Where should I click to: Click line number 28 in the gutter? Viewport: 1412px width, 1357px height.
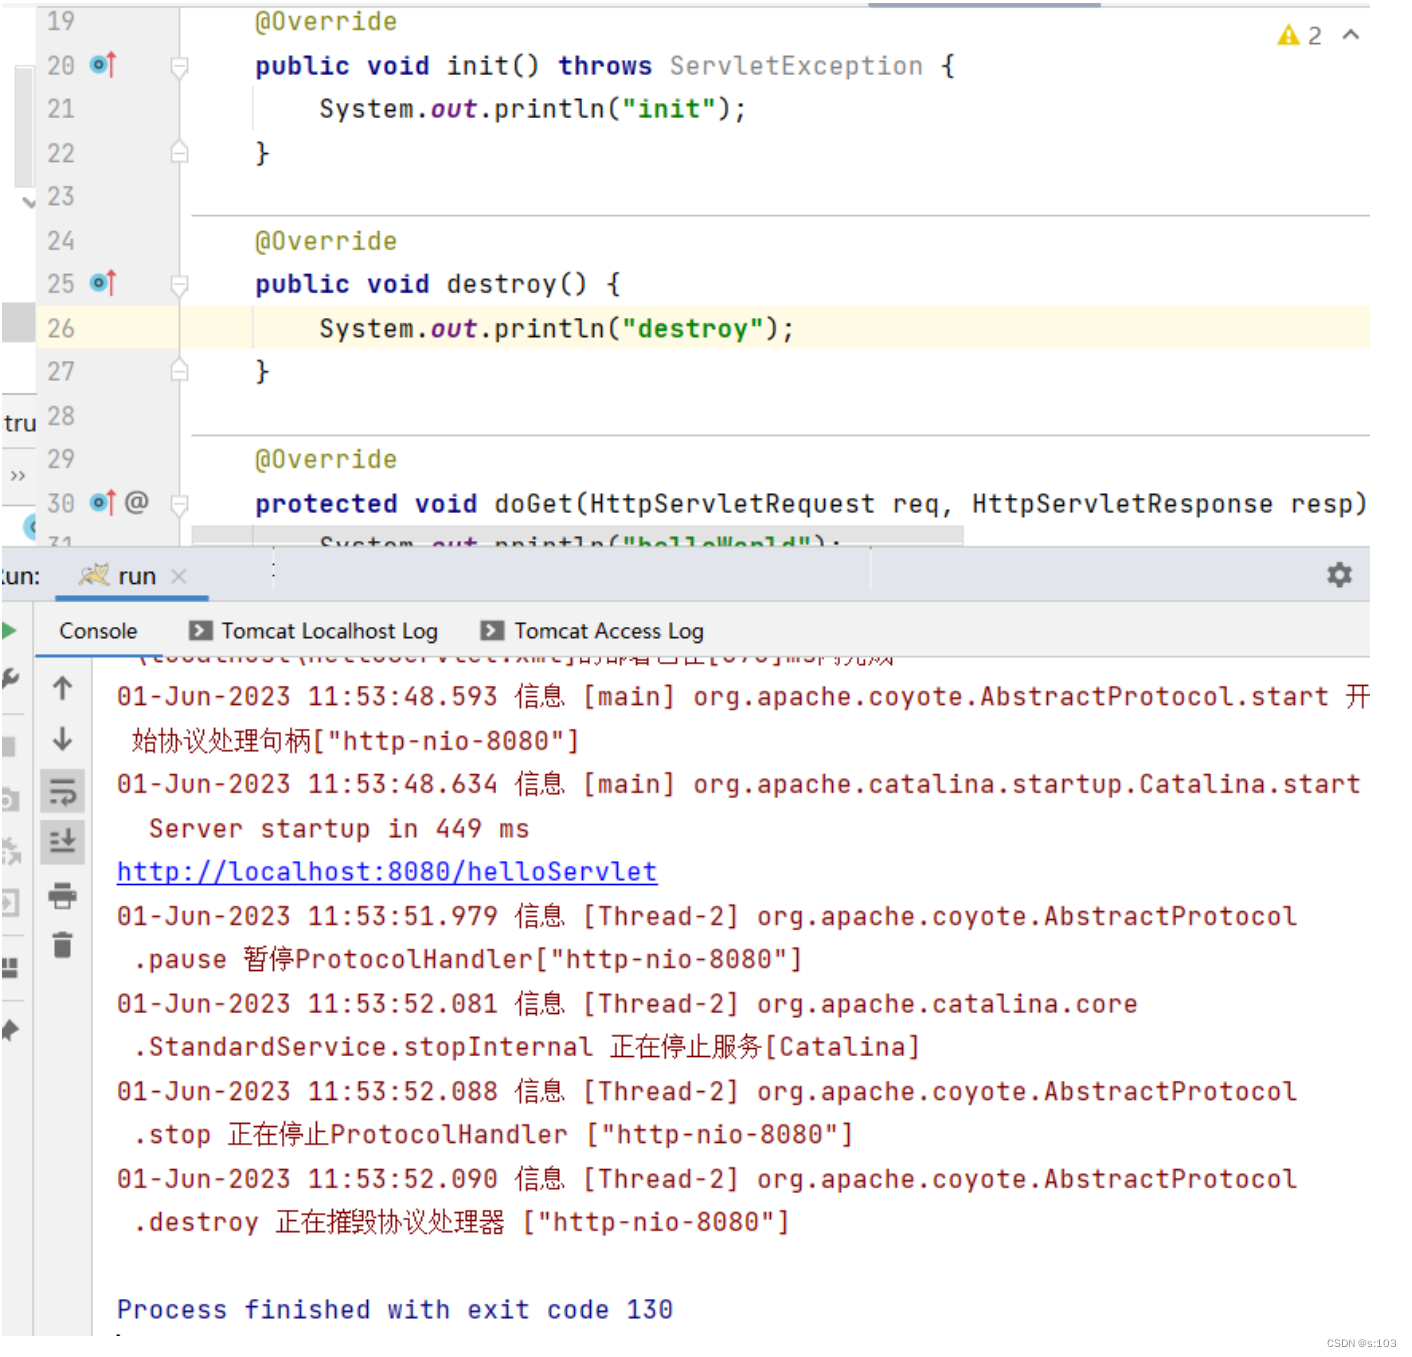coord(61,415)
